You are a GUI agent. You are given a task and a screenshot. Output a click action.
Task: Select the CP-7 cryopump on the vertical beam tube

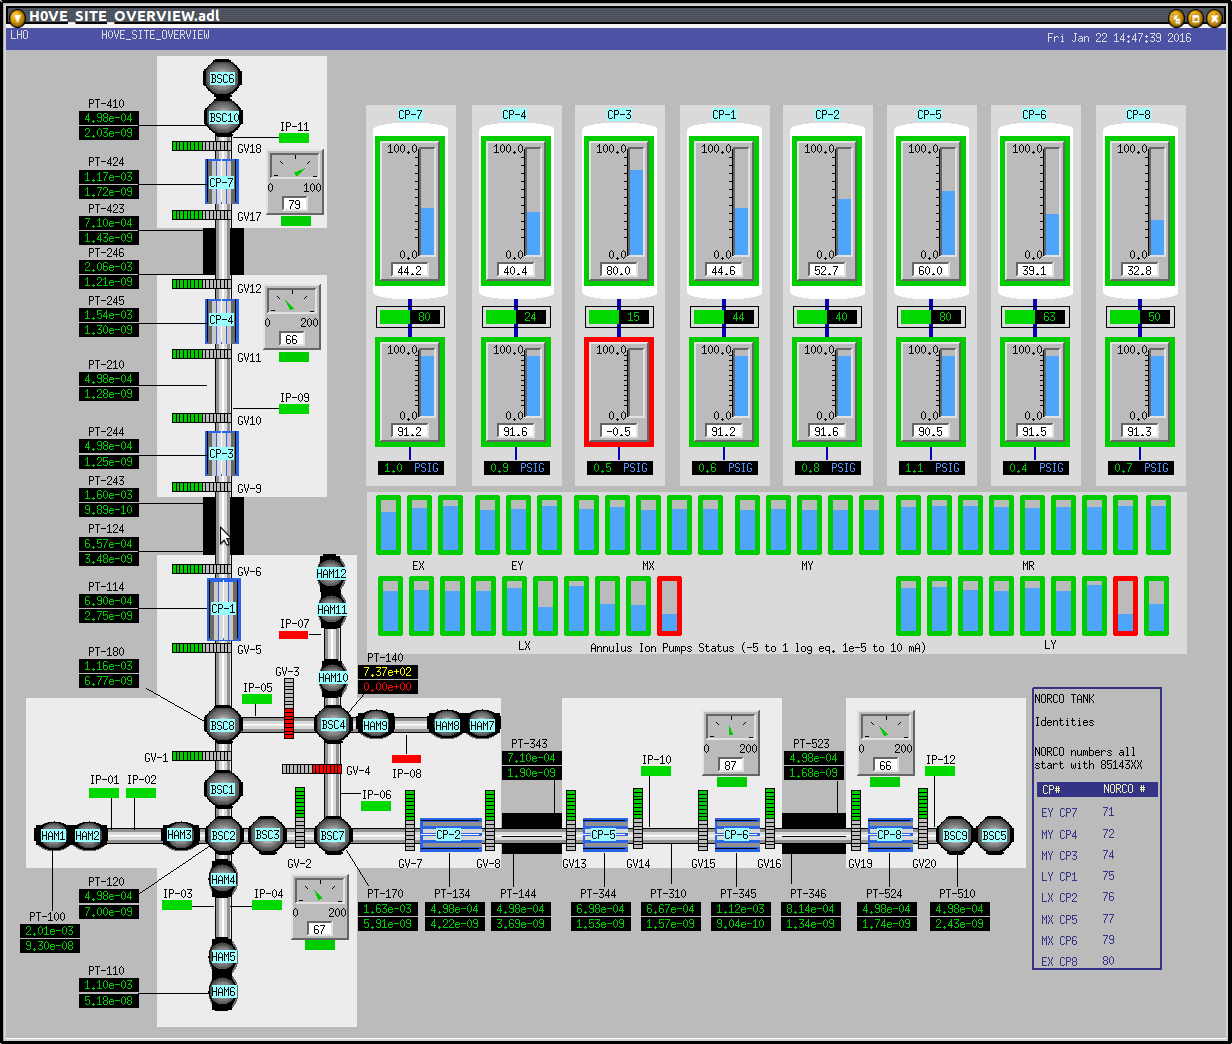coord(222,183)
